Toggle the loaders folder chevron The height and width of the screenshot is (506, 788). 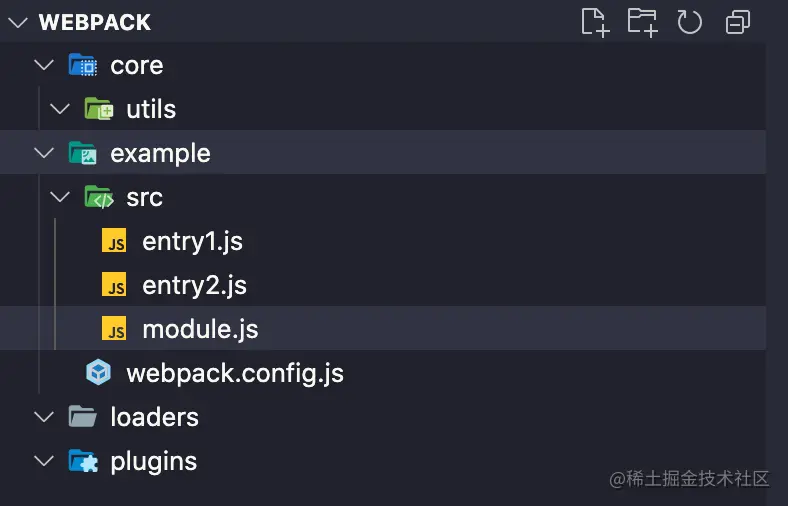[x=43, y=417]
